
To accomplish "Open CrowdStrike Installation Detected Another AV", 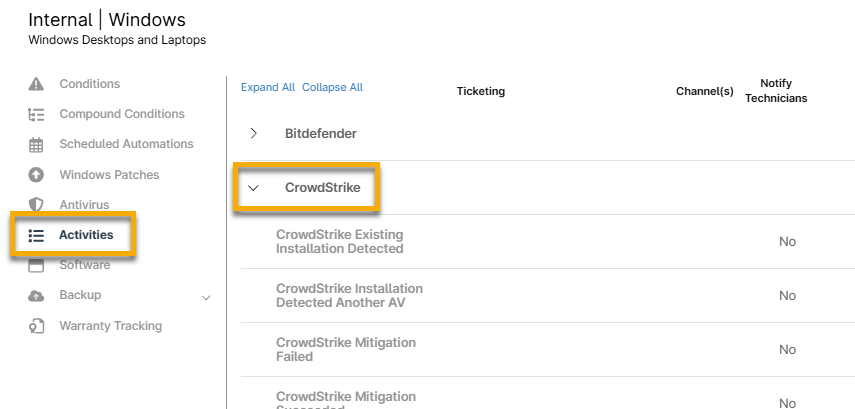I will pos(349,295).
